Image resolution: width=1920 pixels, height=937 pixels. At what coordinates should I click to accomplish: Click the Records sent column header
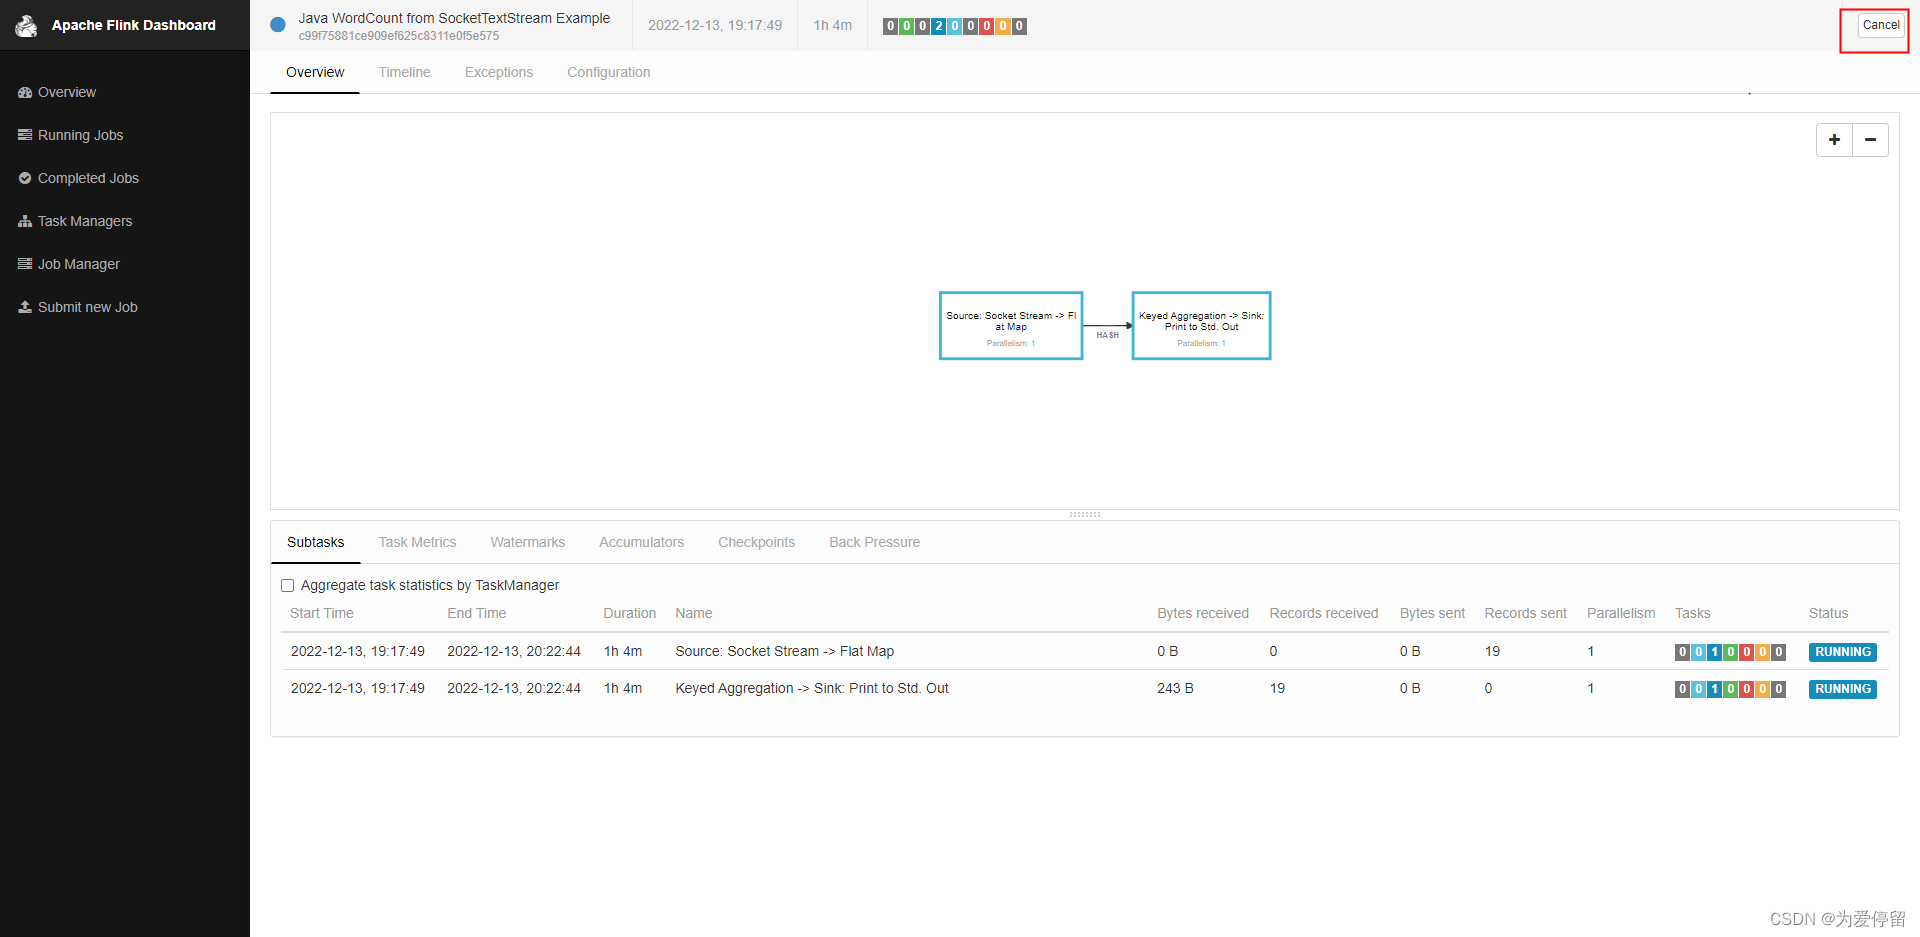pyautogui.click(x=1525, y=613)
